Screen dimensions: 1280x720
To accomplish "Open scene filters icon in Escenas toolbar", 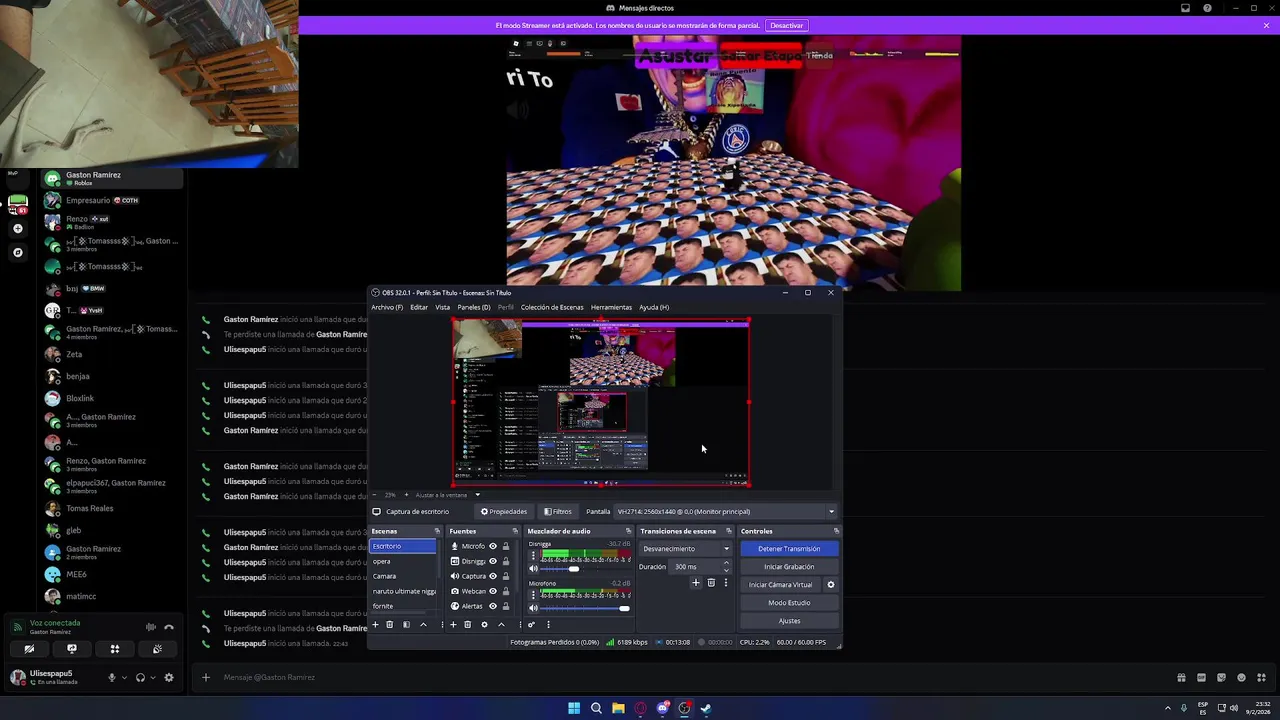I will [x=406, y=624].
